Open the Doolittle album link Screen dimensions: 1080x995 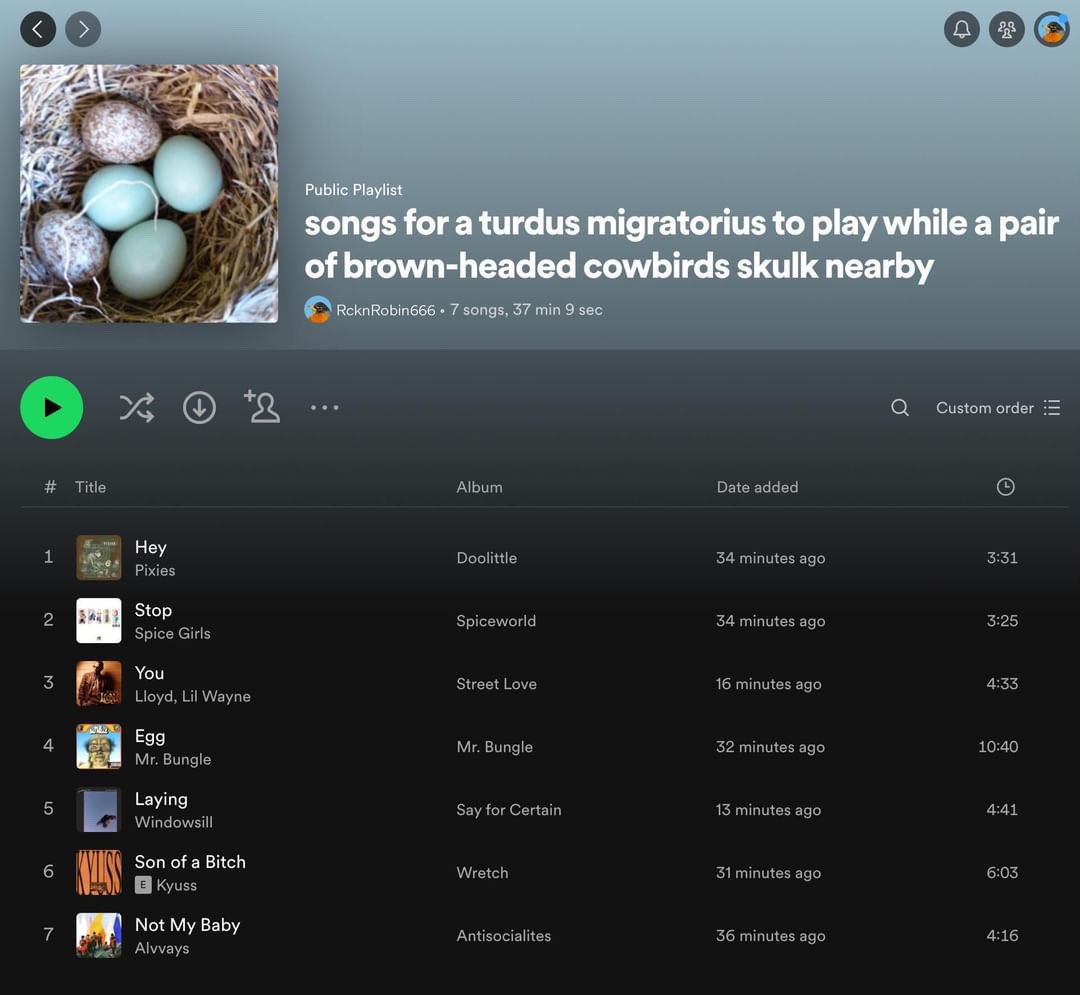(486, 558)
